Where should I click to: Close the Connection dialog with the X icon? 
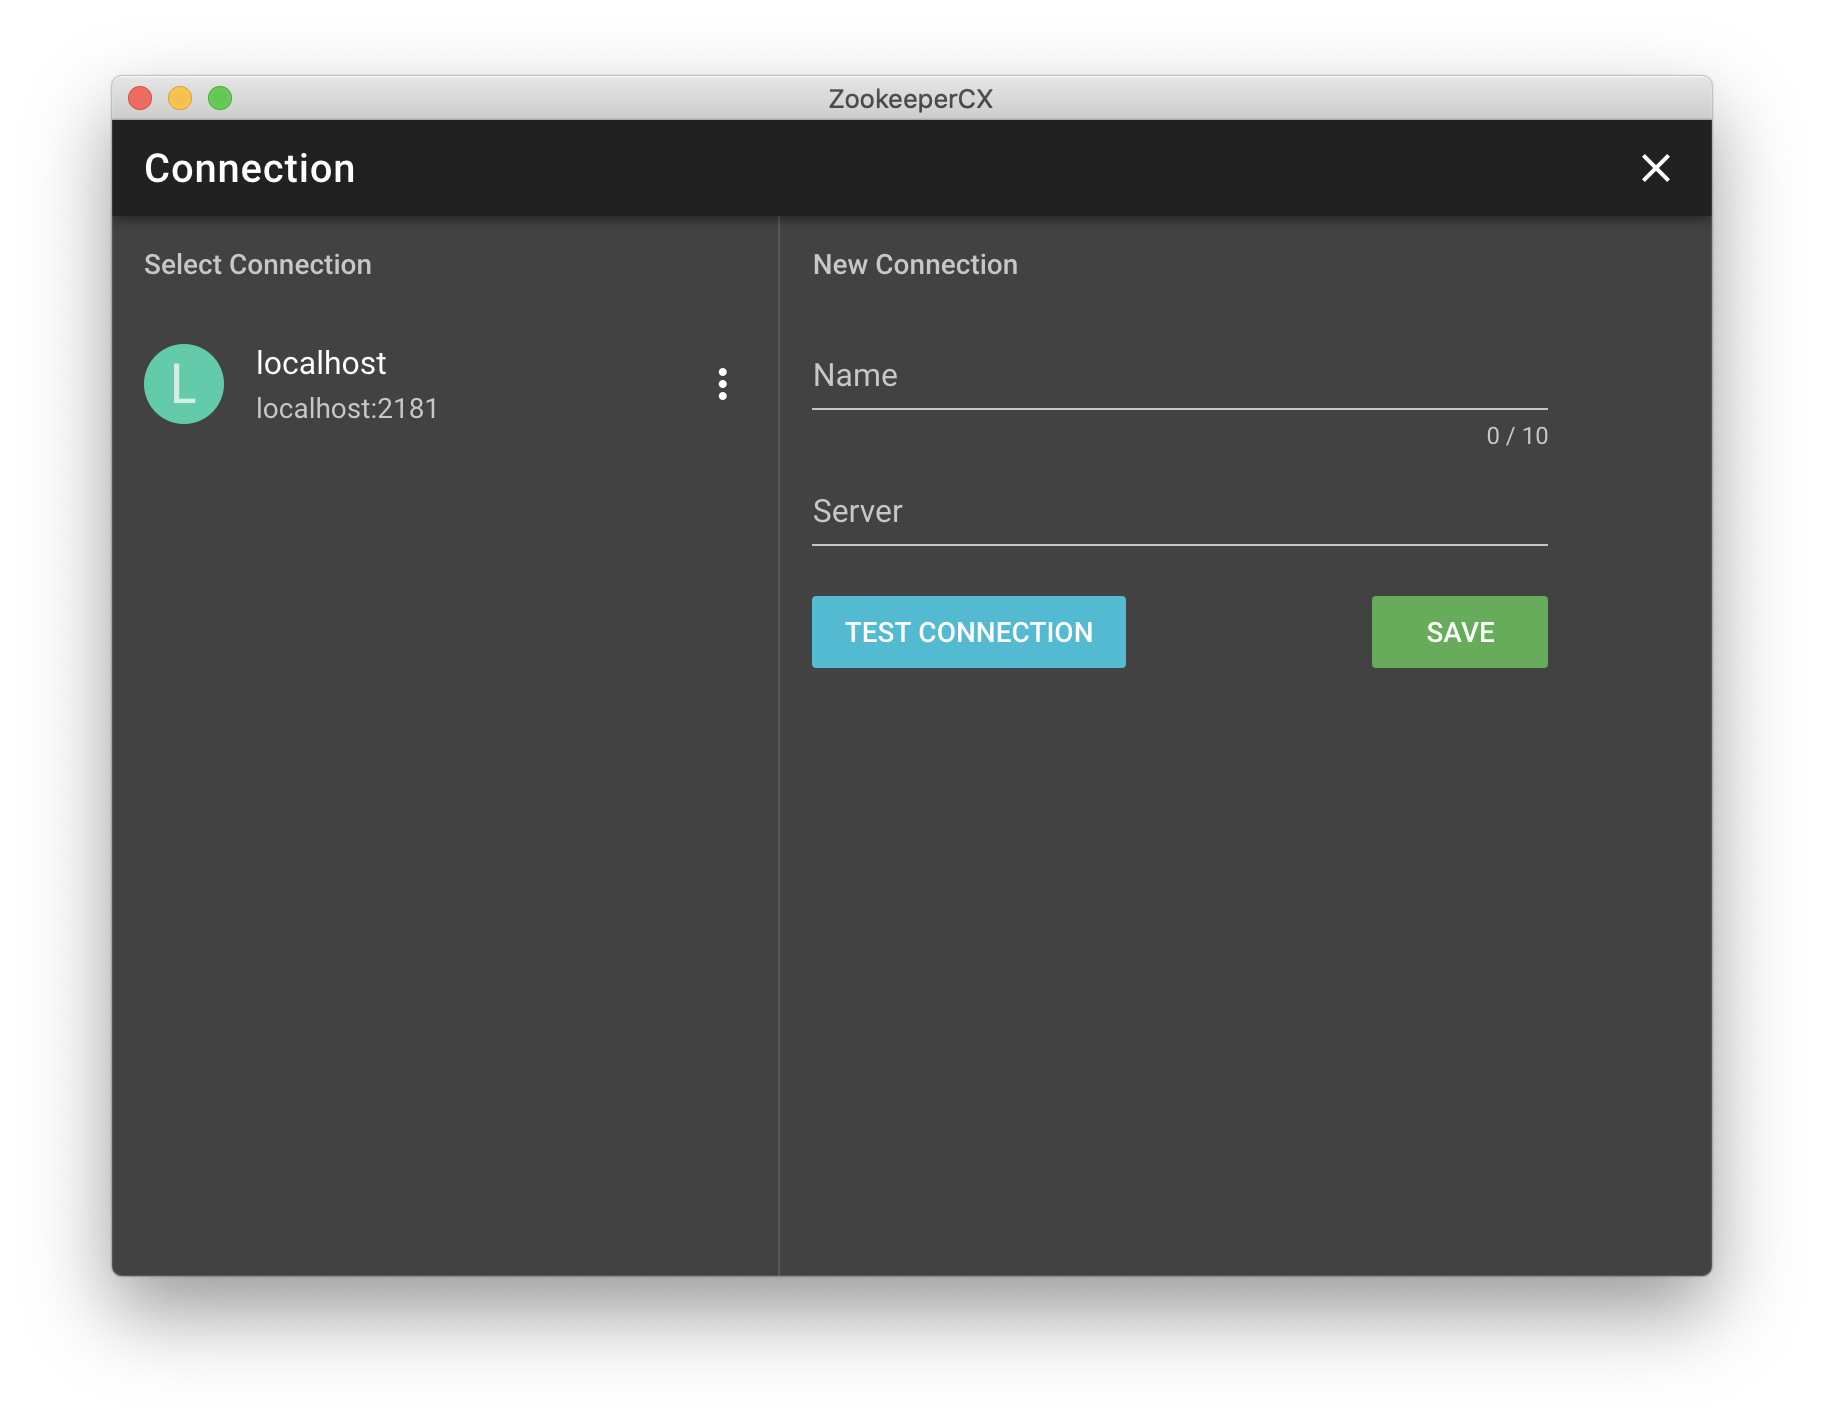1655,168
